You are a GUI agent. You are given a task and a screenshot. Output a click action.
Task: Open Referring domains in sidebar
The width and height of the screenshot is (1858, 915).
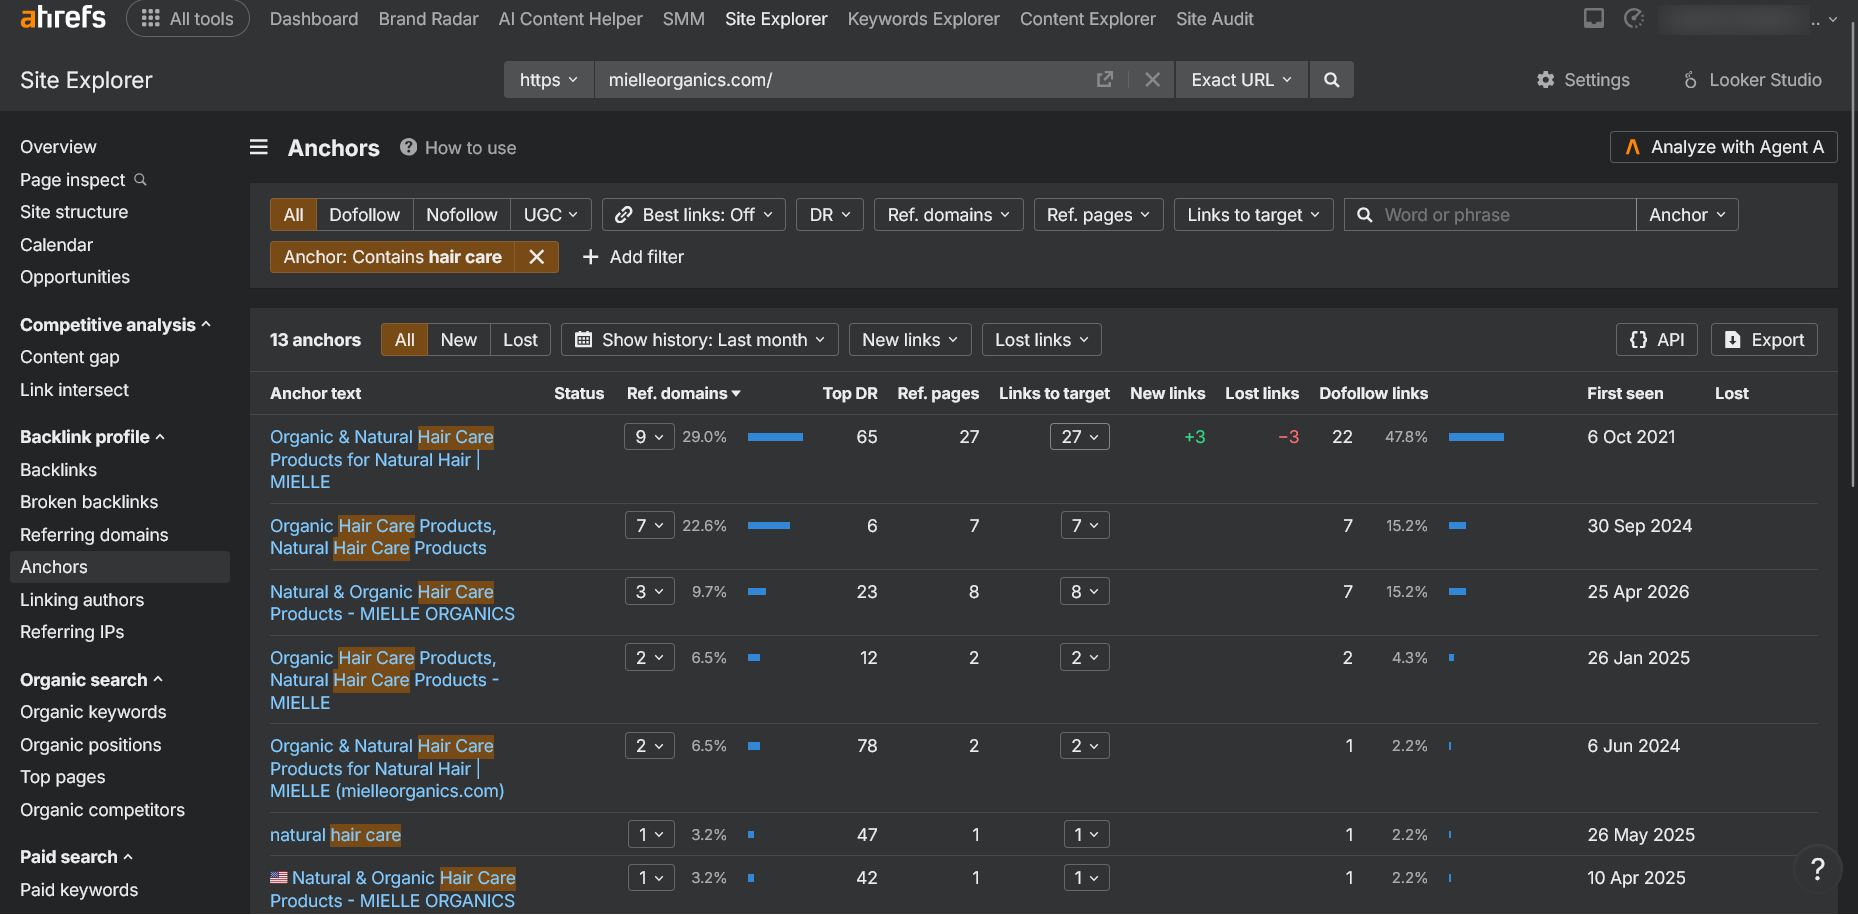(x=94, y=535)
